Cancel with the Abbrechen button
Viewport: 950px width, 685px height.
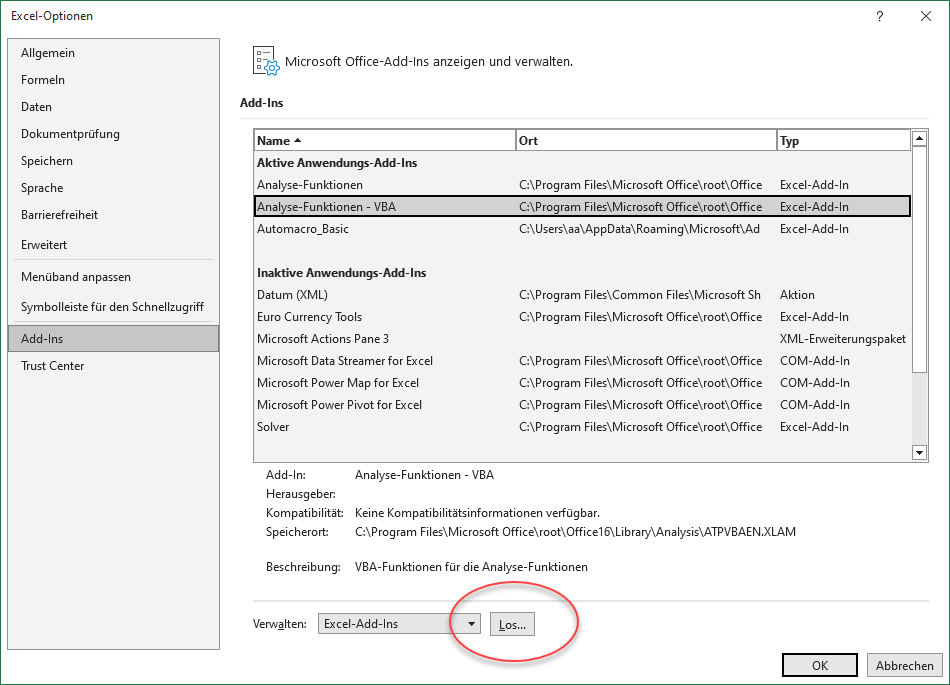point(905,665)
